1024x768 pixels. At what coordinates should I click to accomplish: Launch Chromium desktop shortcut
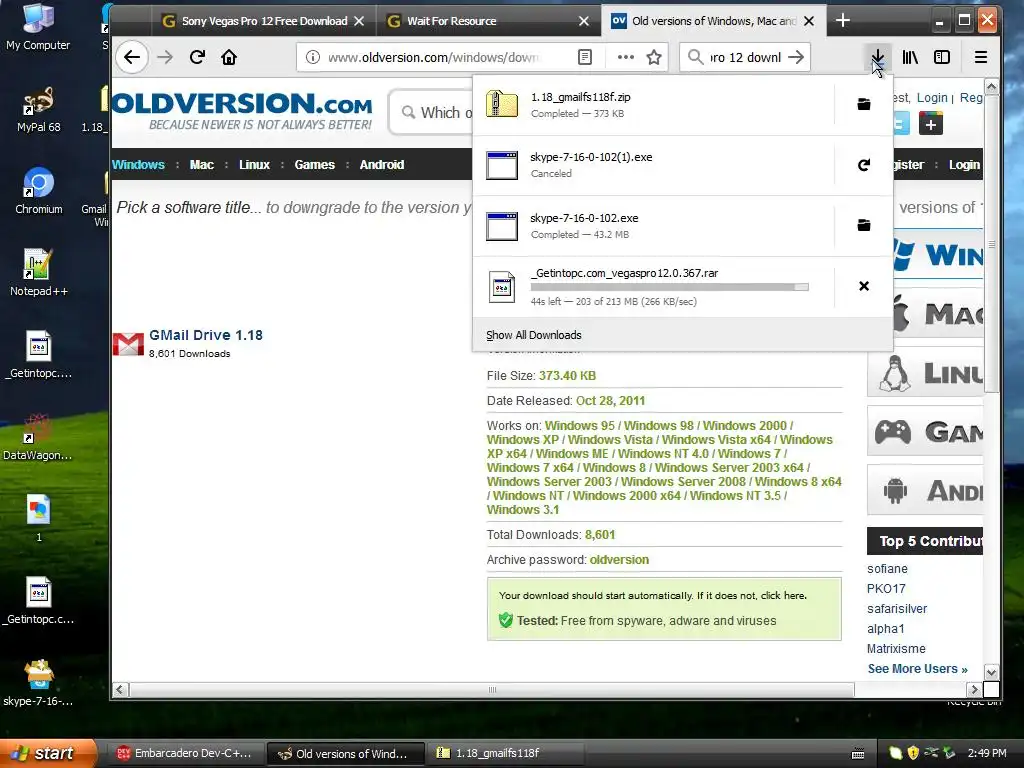[x=39, y=191]
